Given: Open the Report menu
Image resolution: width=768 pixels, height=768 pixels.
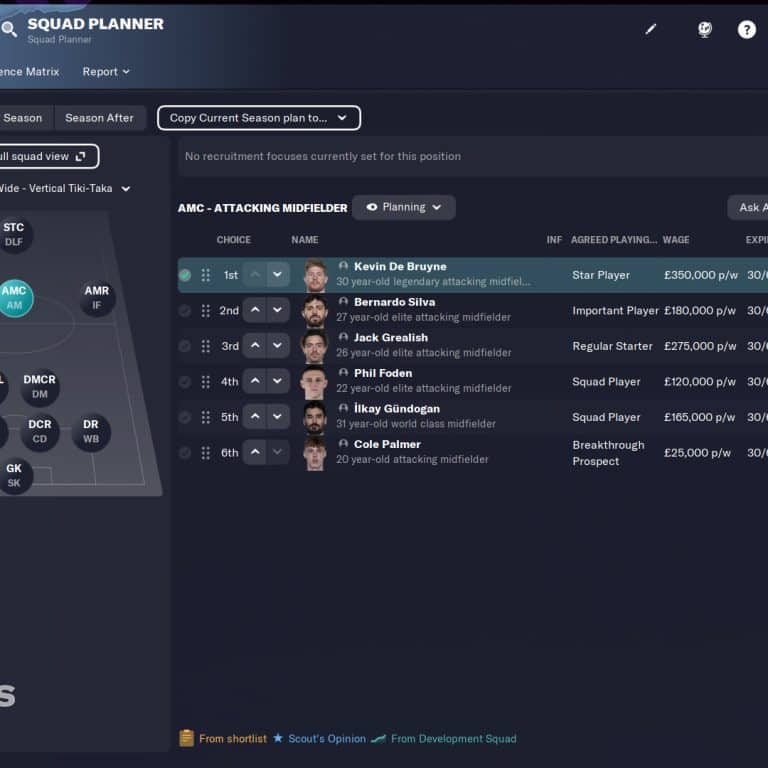Looking at the screenshot, I should 106,72.
